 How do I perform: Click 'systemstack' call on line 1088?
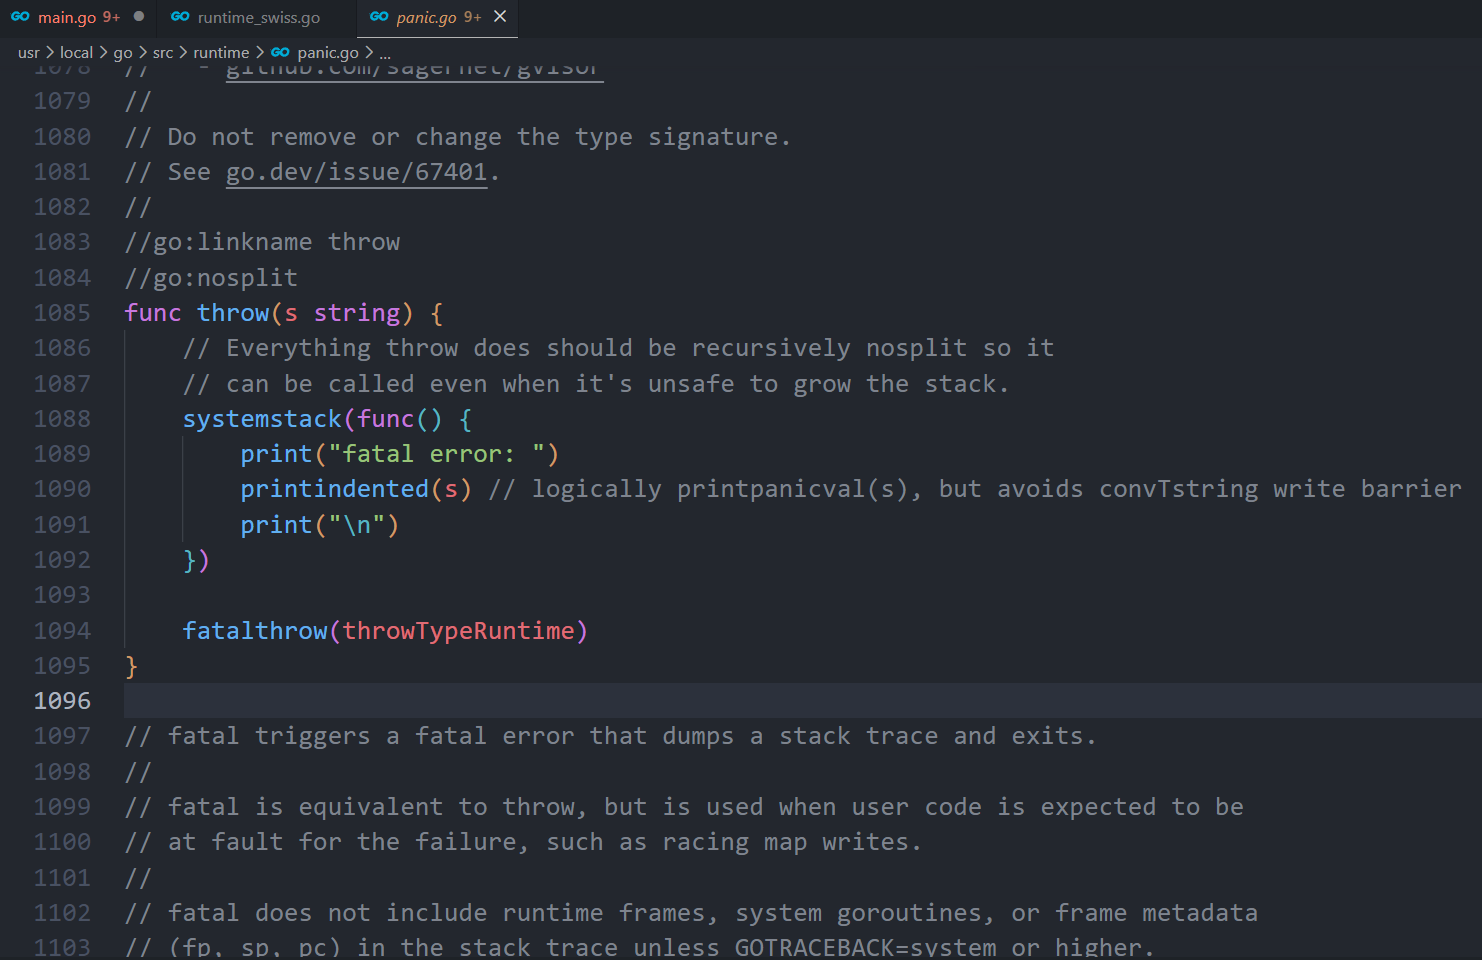coord(262,419)
